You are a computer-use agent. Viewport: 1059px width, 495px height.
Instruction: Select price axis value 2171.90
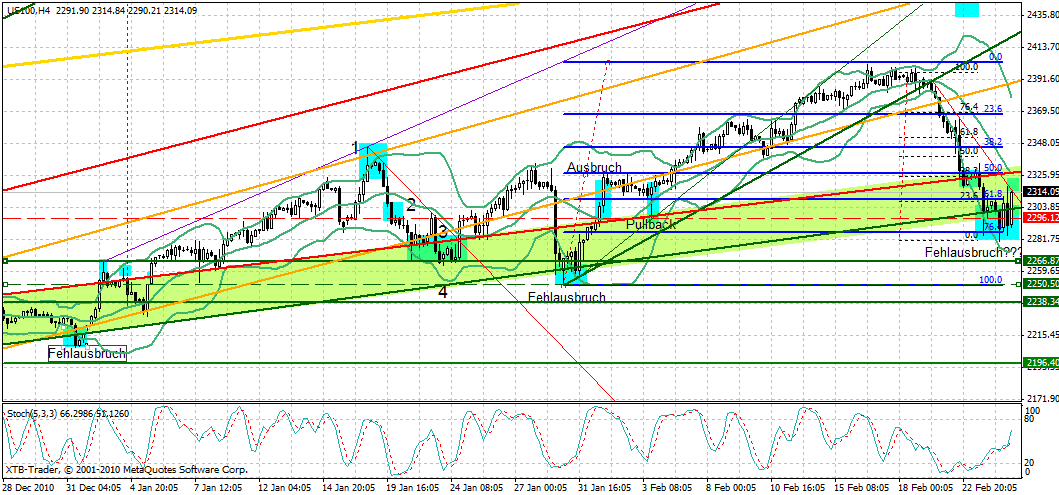[x=1041, y=398]
